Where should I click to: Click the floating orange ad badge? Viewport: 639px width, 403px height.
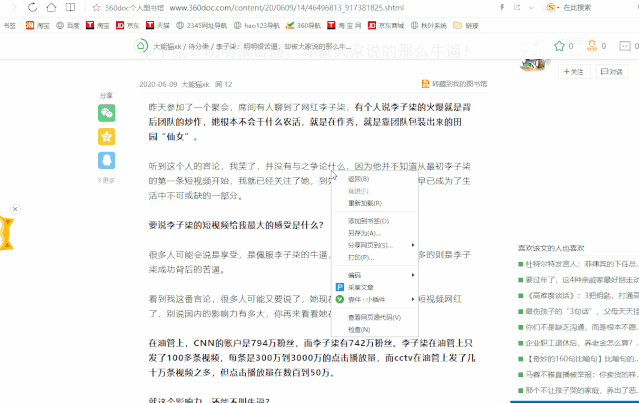point(6,233)
